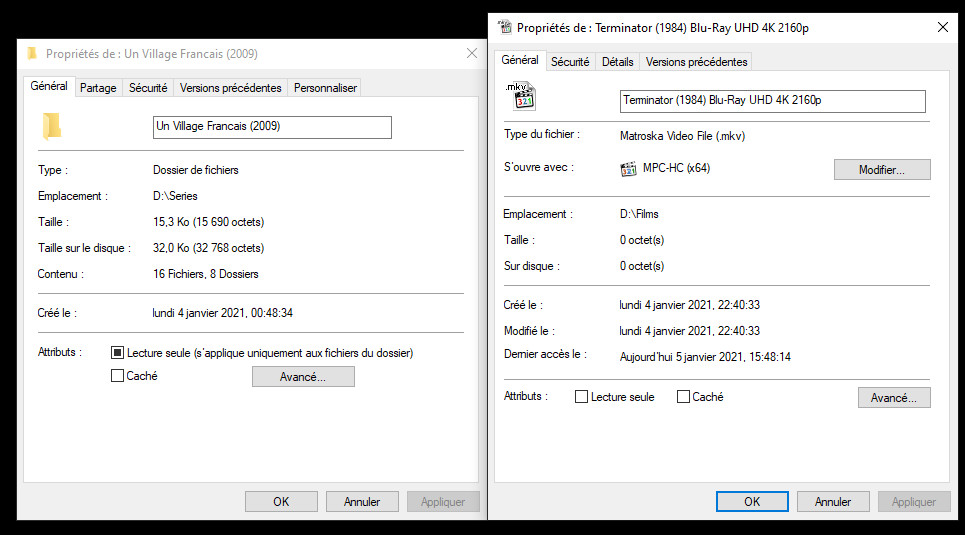Confirm with OK in Terminator window

coord(752,502)
